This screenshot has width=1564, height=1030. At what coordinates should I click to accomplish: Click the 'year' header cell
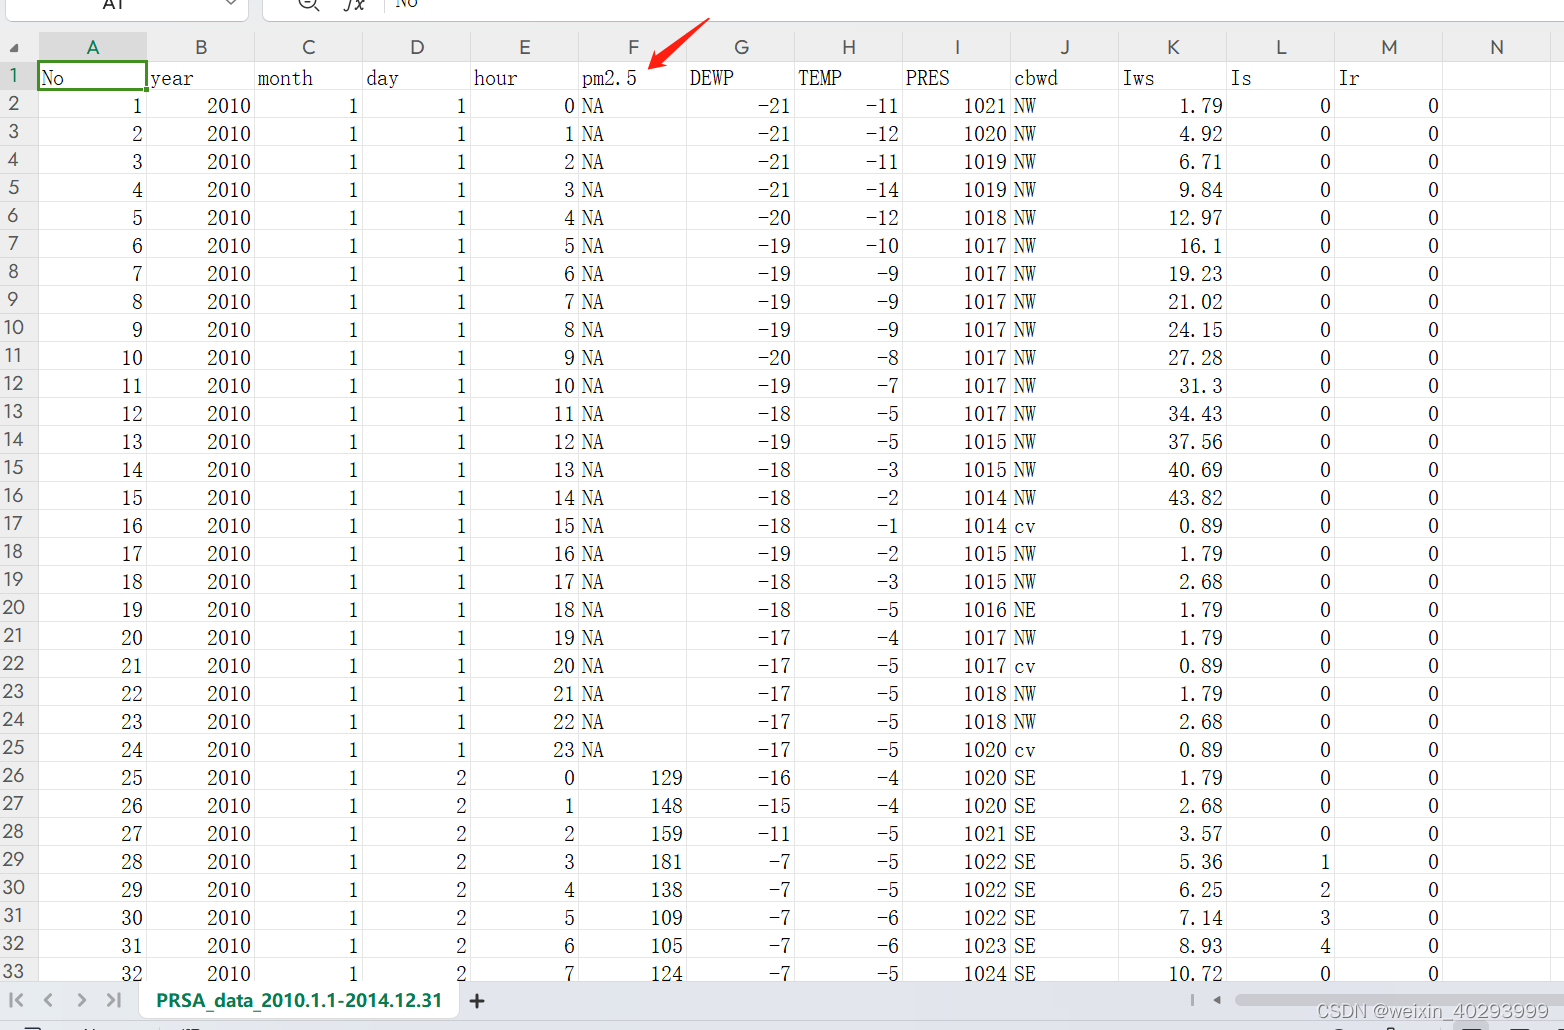201,77
